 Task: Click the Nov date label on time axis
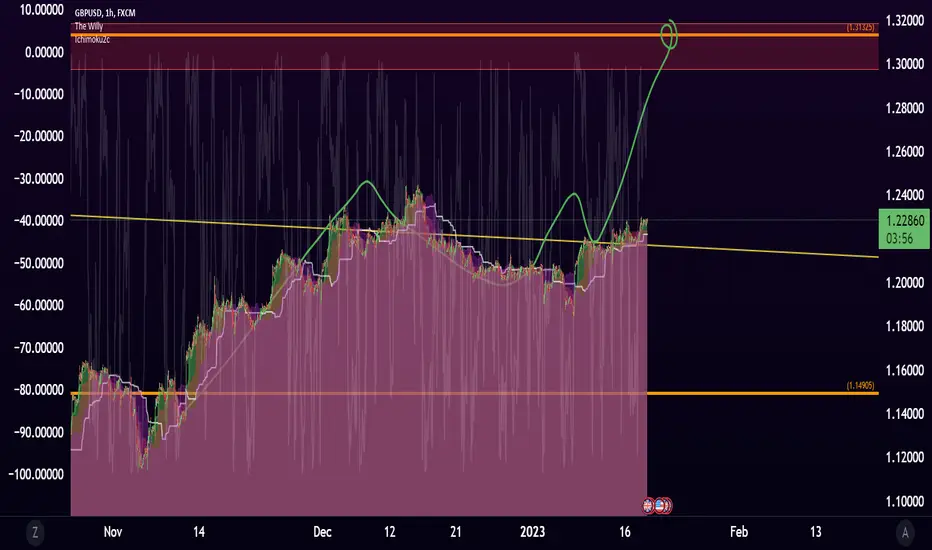[x=113, y=532]
